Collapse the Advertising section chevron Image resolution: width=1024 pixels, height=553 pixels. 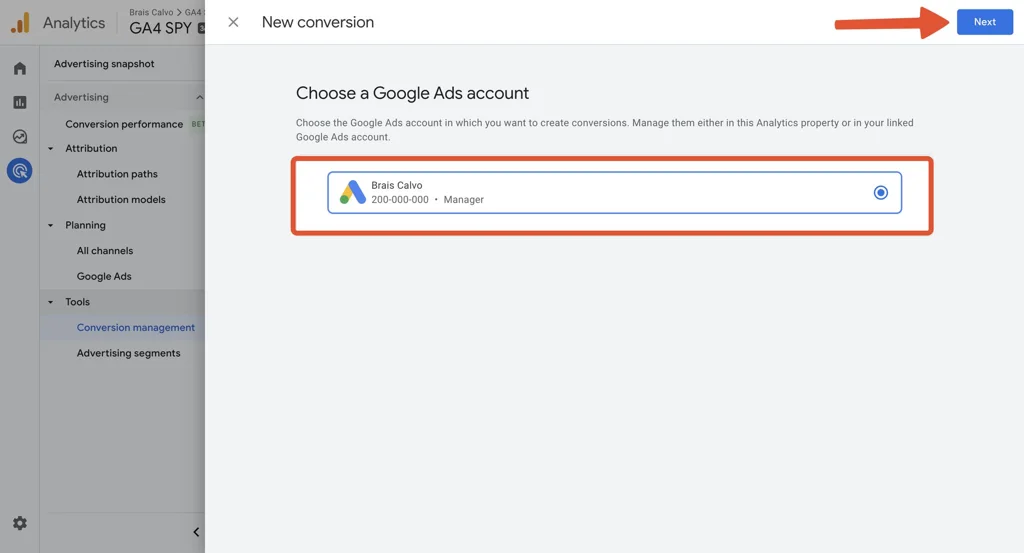coord(199,97)
